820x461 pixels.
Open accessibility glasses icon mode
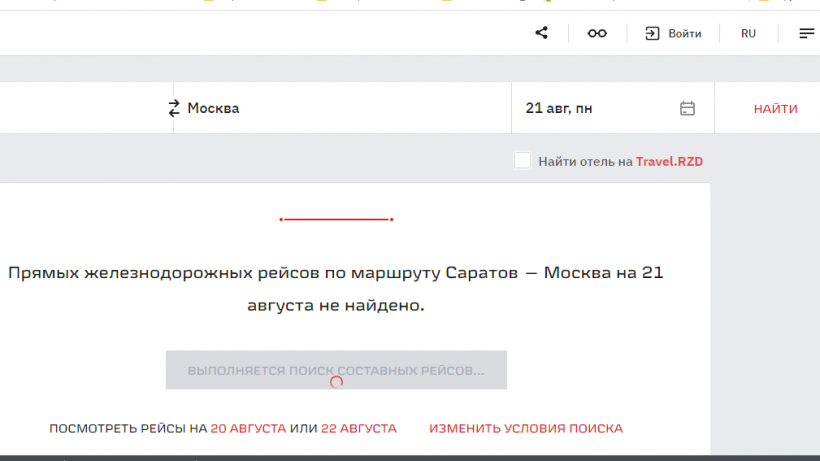coord(597,33)
